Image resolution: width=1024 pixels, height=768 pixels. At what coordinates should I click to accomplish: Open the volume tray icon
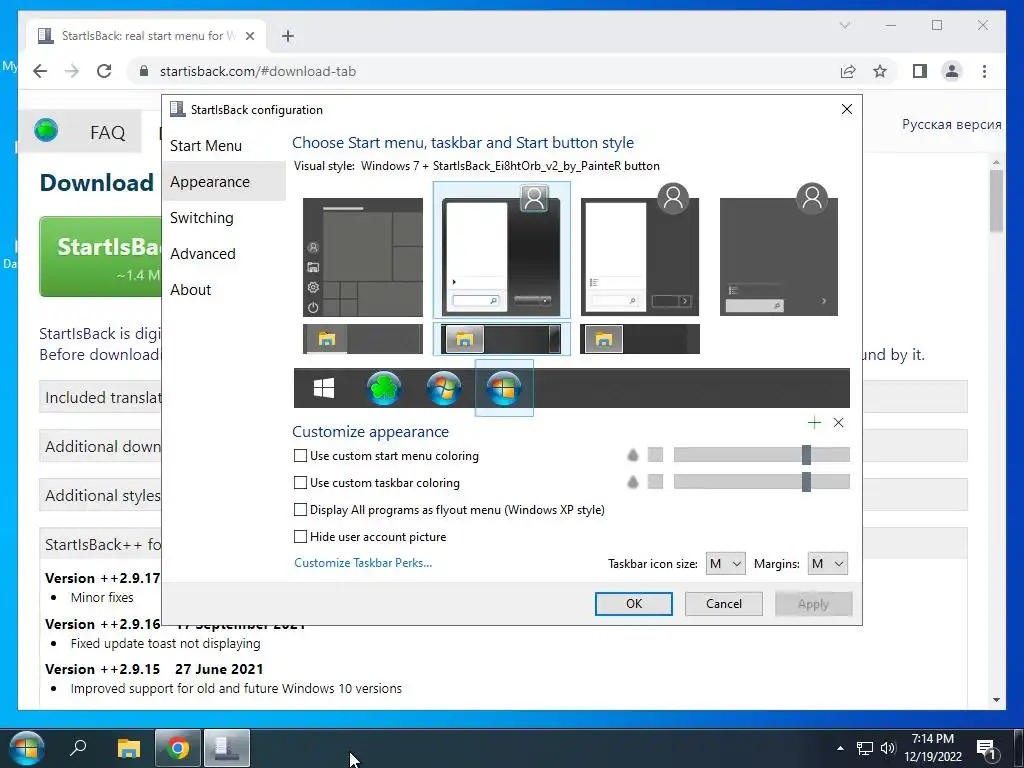point(888,748)
